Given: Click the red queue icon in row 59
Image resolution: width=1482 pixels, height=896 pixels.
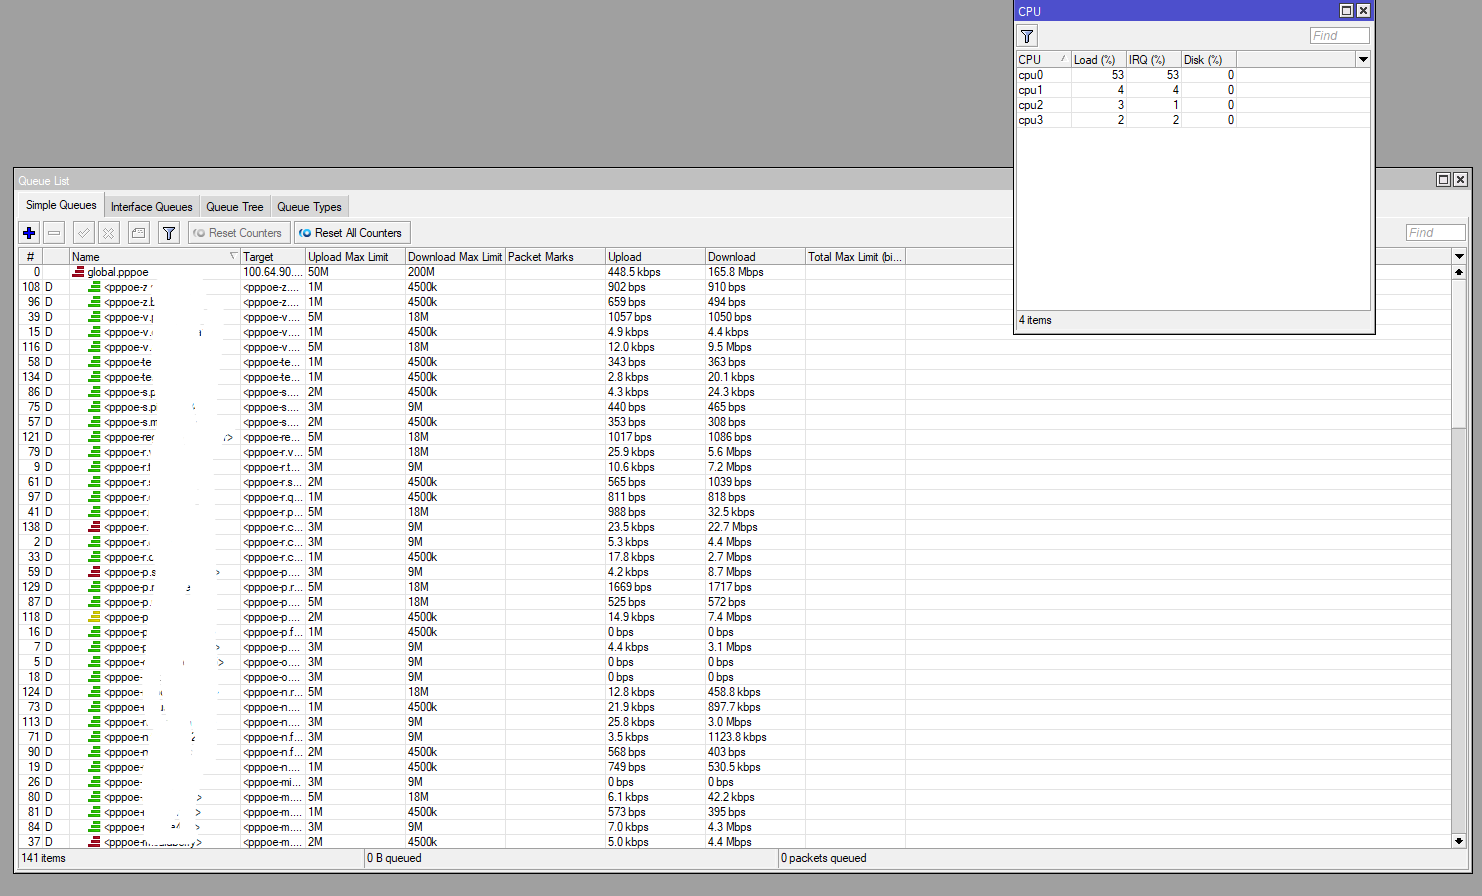Looking at the screenshot, I should [94, 572].
